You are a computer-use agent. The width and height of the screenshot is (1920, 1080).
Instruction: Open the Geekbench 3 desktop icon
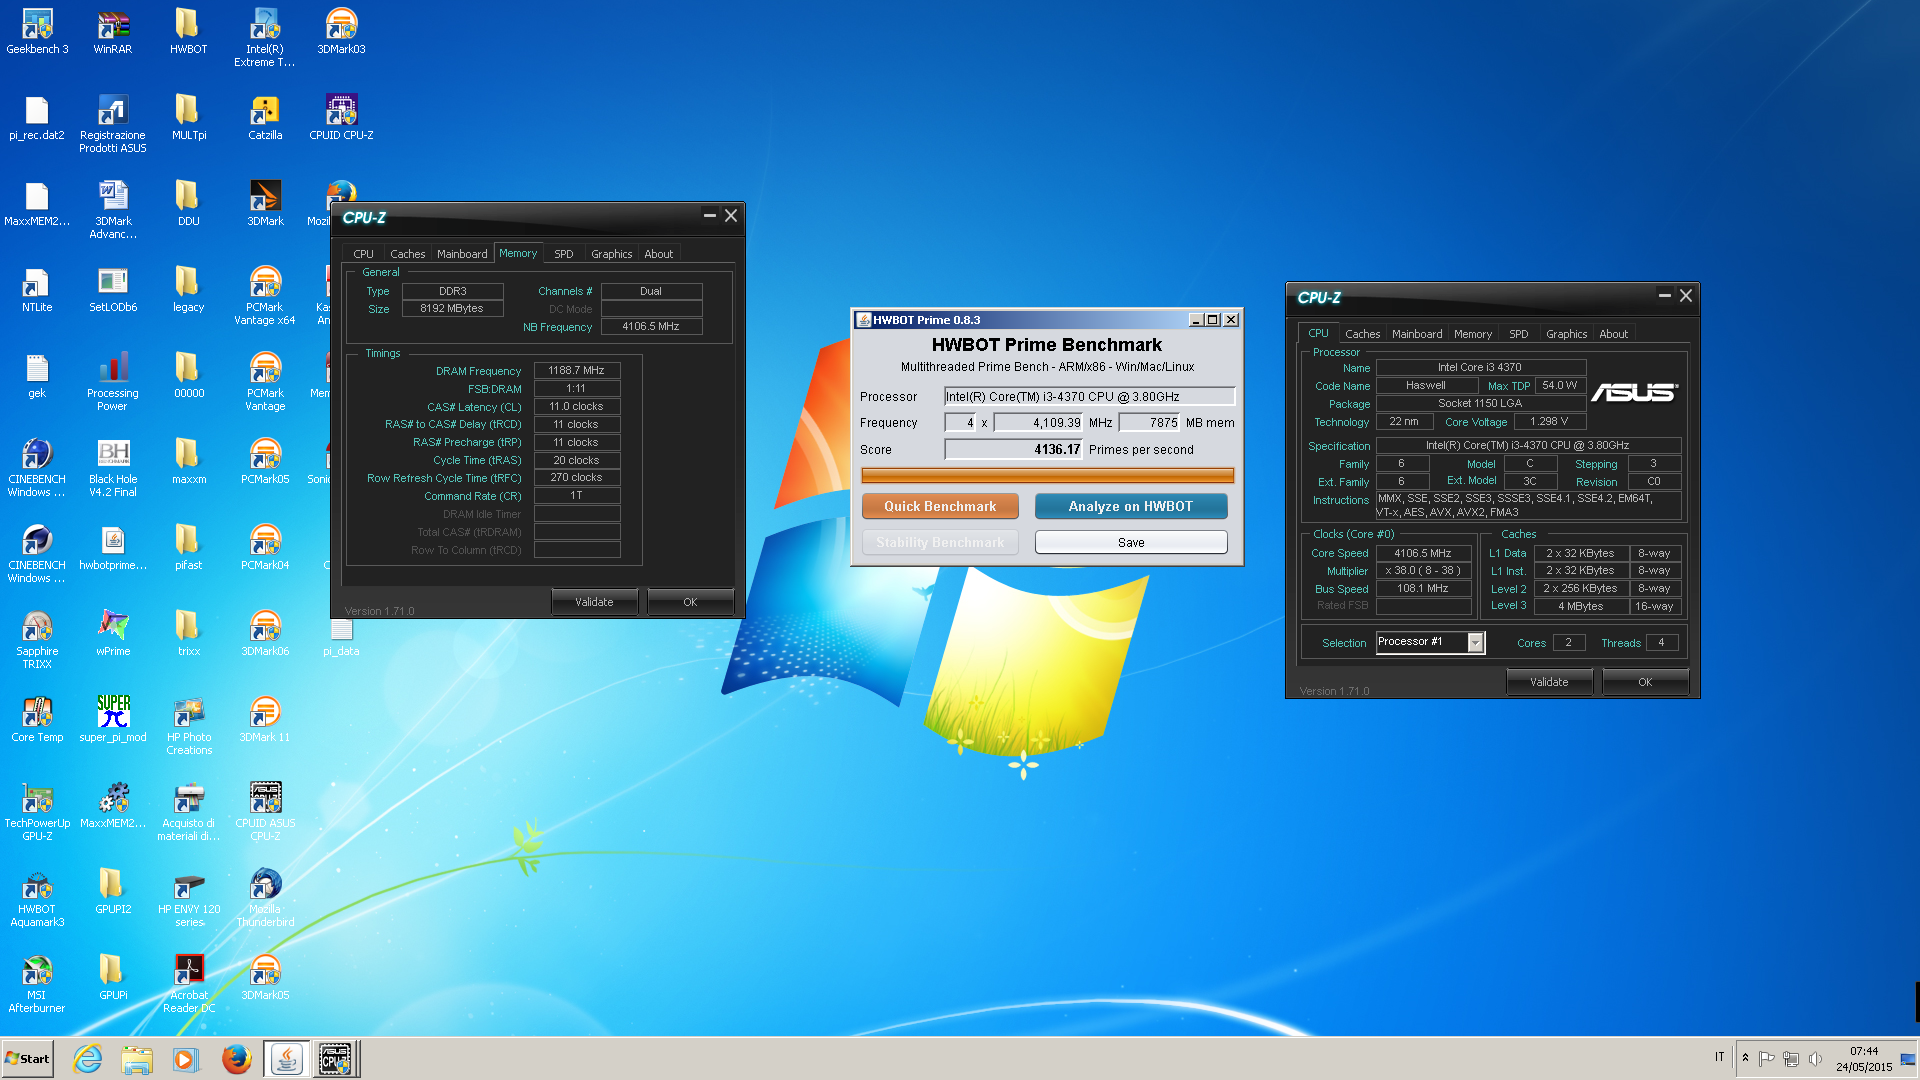coord(37,31)
